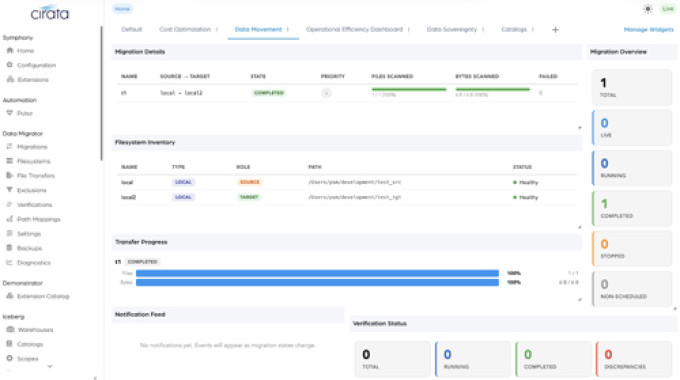Click the Live migrations card
The image size is (680, 380).
pos(631,128)
